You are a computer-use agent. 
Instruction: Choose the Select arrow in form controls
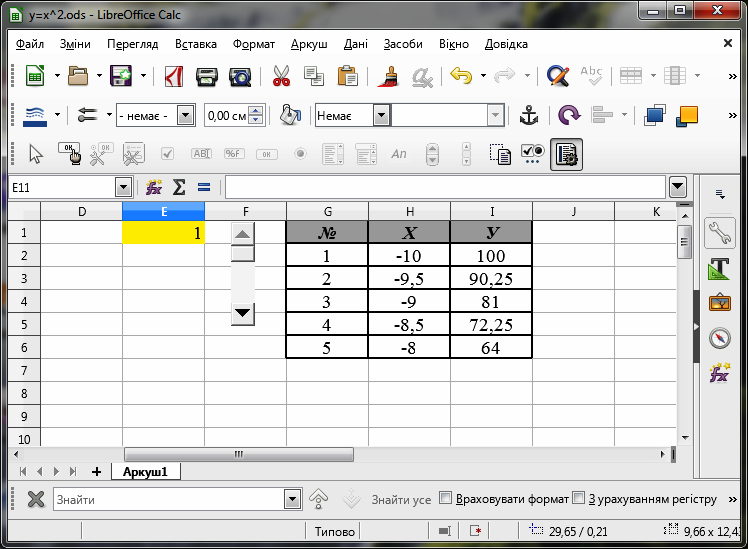tap(36, 154)
